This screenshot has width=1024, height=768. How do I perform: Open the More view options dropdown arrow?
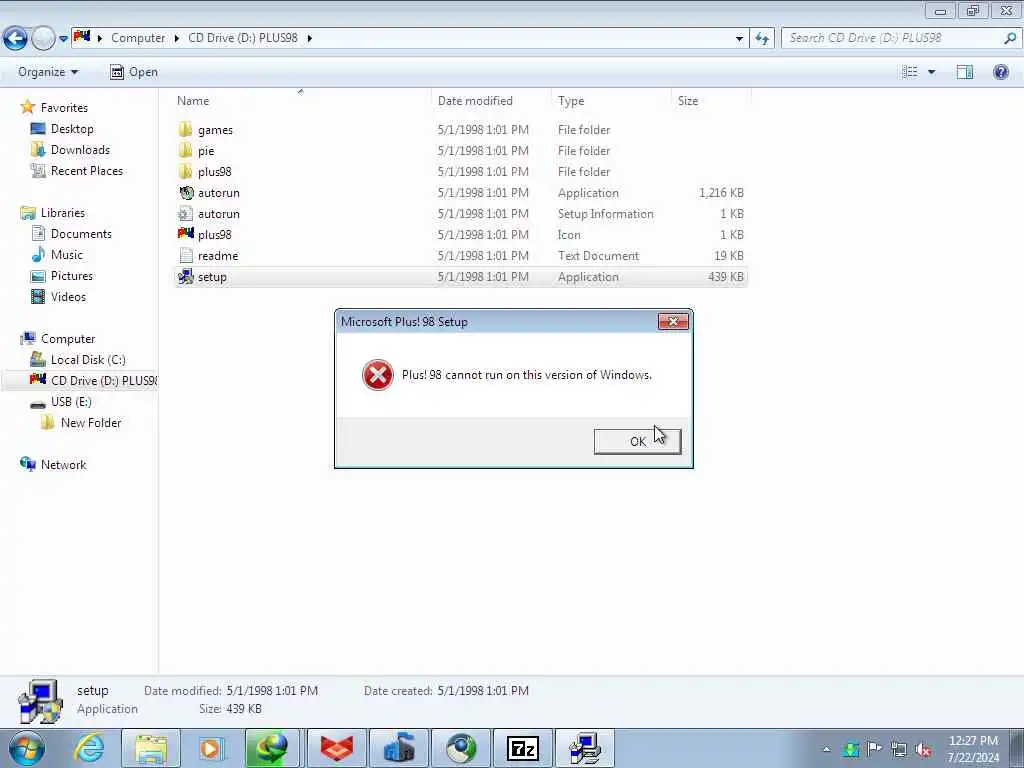(931, 72)
